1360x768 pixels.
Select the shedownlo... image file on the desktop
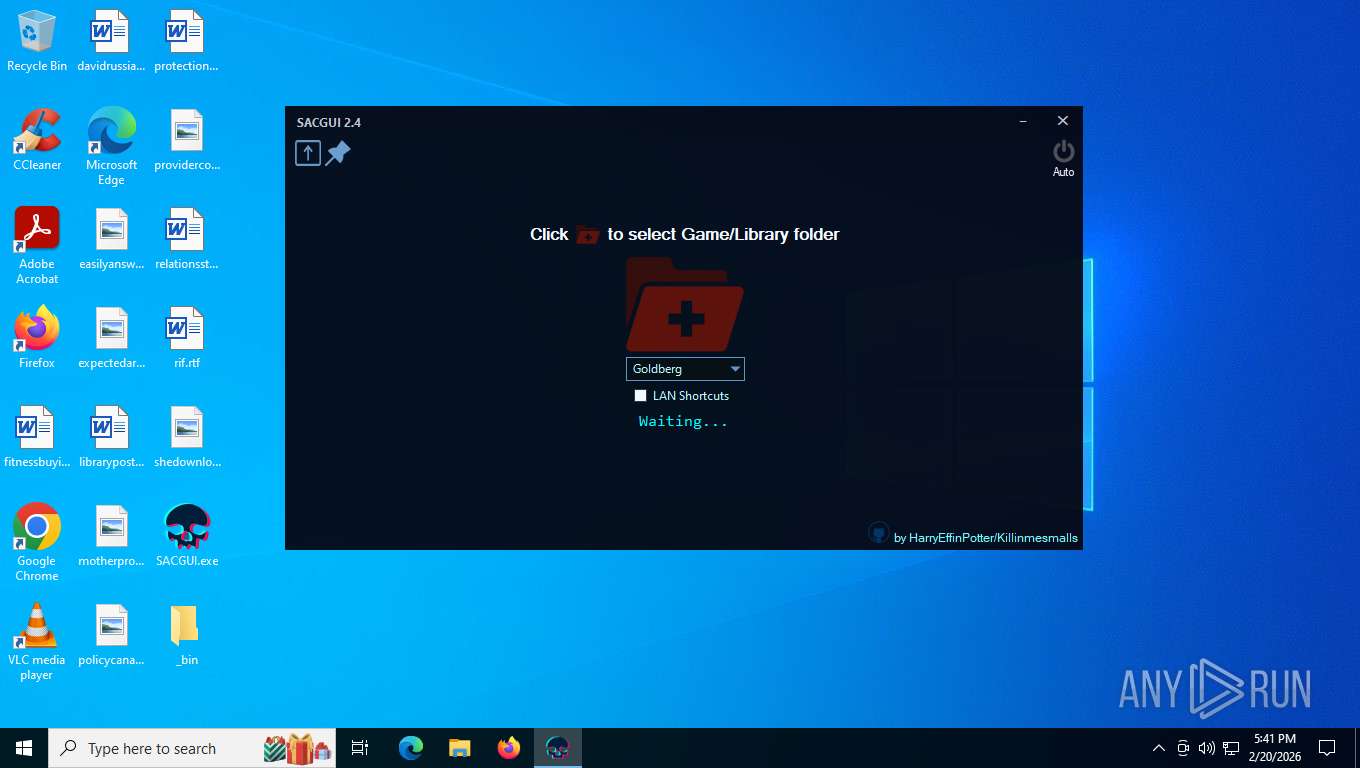(187, 437)
